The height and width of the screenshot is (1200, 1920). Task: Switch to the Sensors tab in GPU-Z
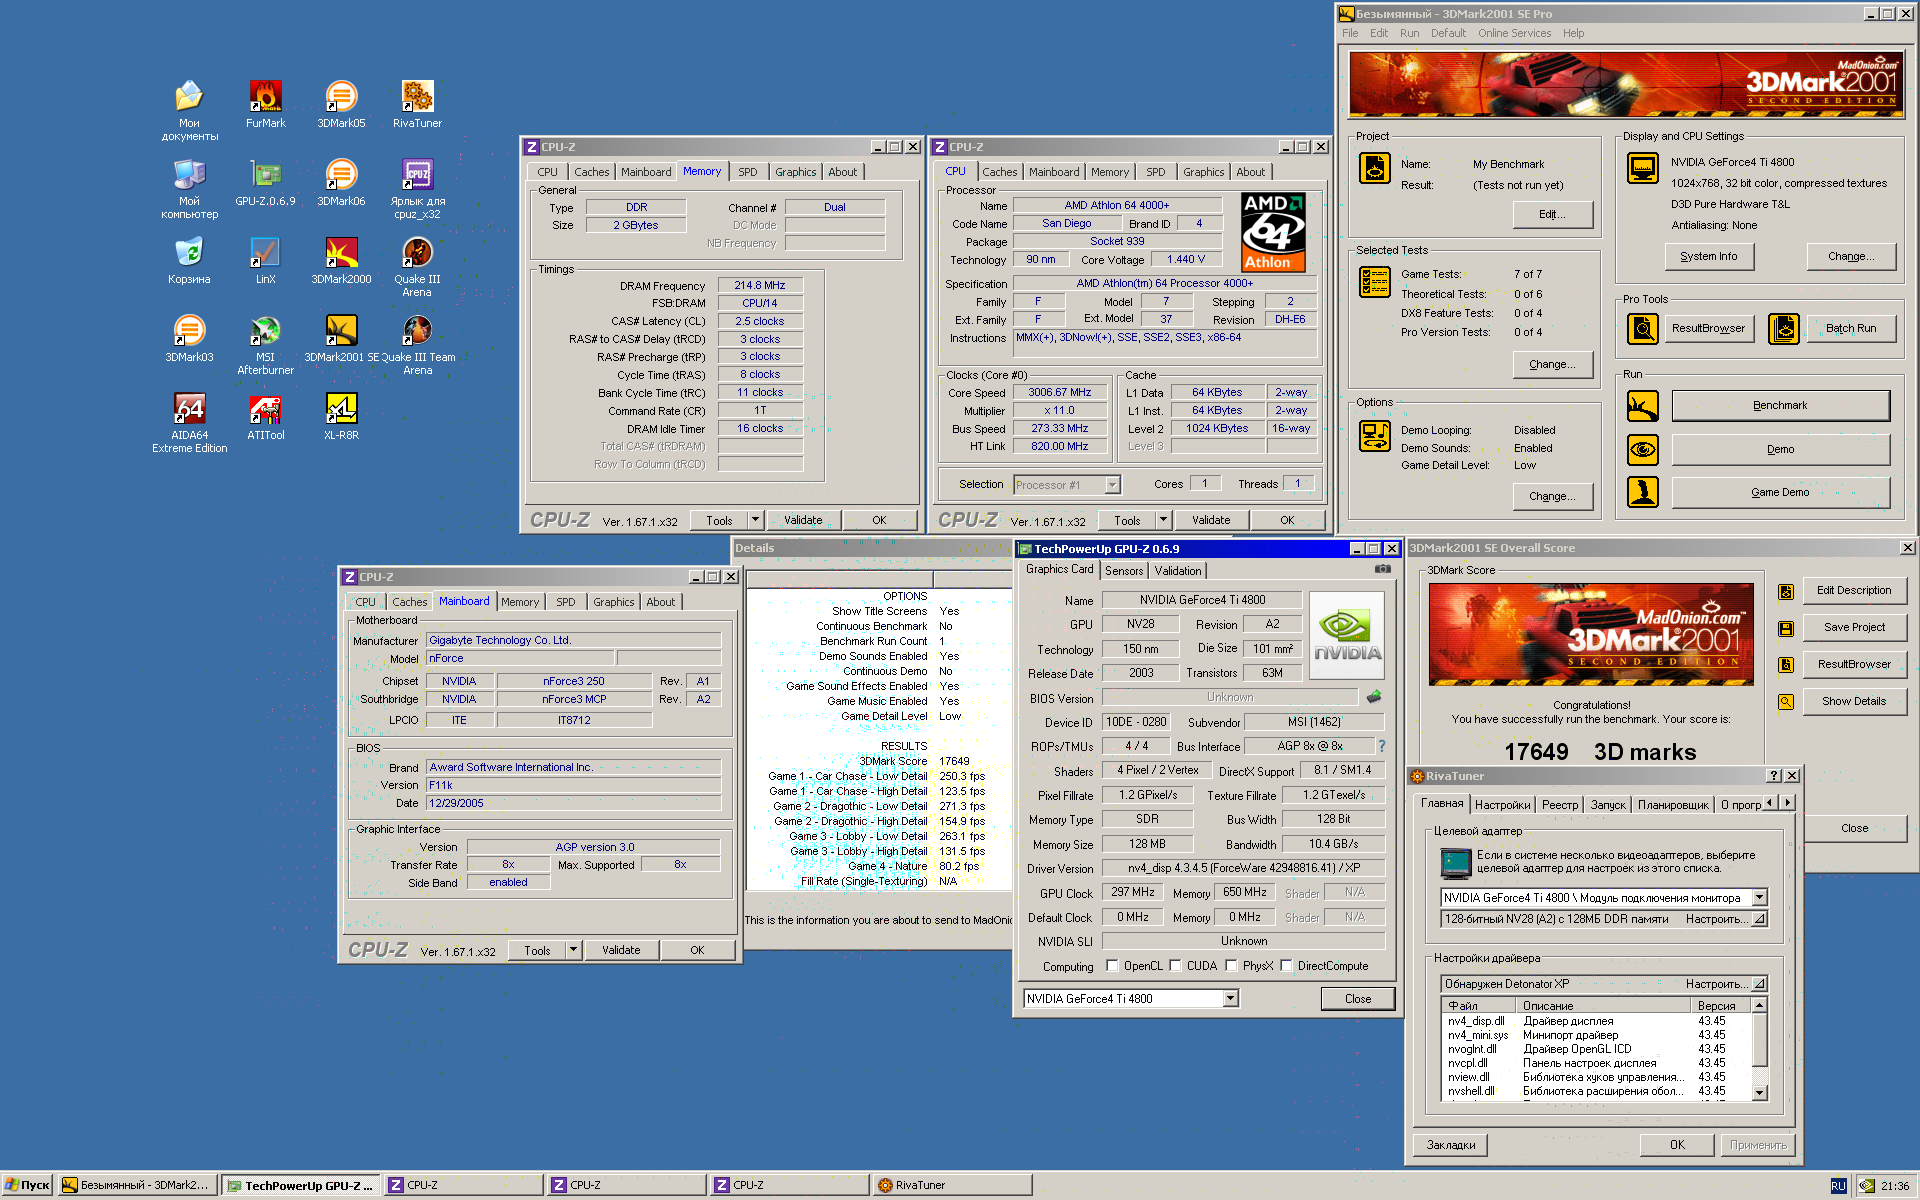pyautogui.click(x=1124, y=571)
